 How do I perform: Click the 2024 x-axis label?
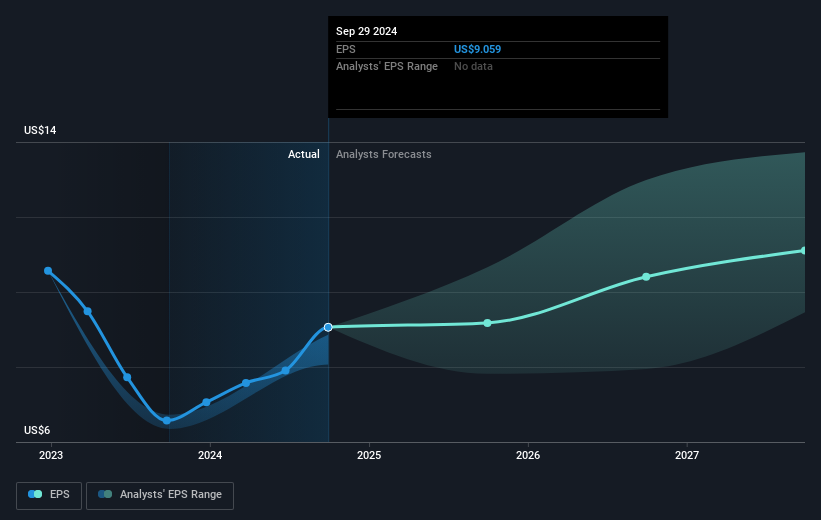pyautogui.click(x=210, y=456)
